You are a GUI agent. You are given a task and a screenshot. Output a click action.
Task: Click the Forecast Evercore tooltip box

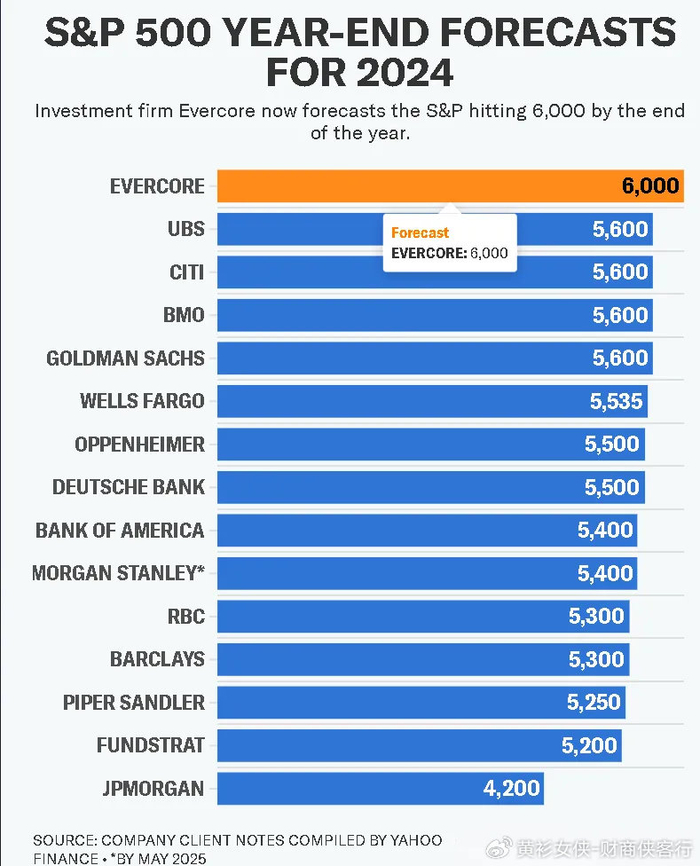click(x=450, y=243)
